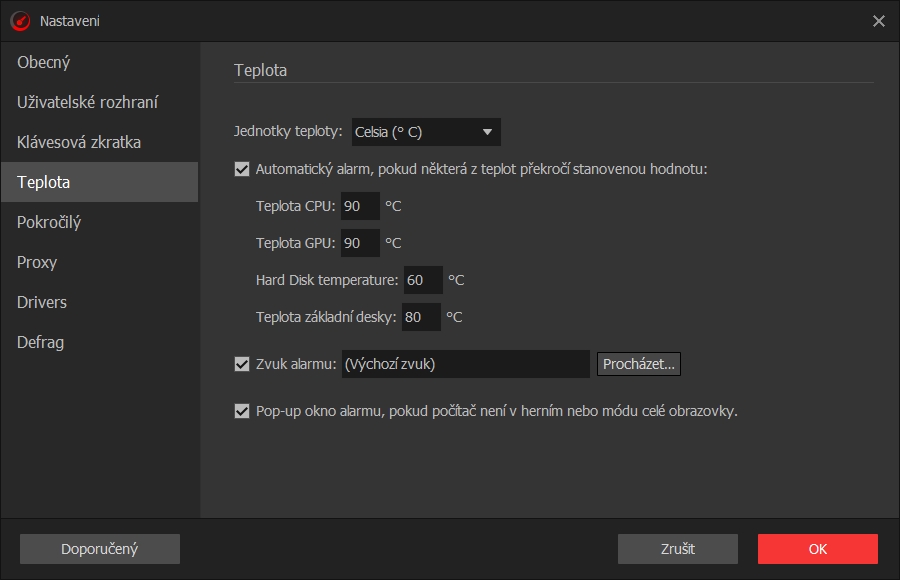Open the Proxy settings section
The image size is (900, 580).
37,262
